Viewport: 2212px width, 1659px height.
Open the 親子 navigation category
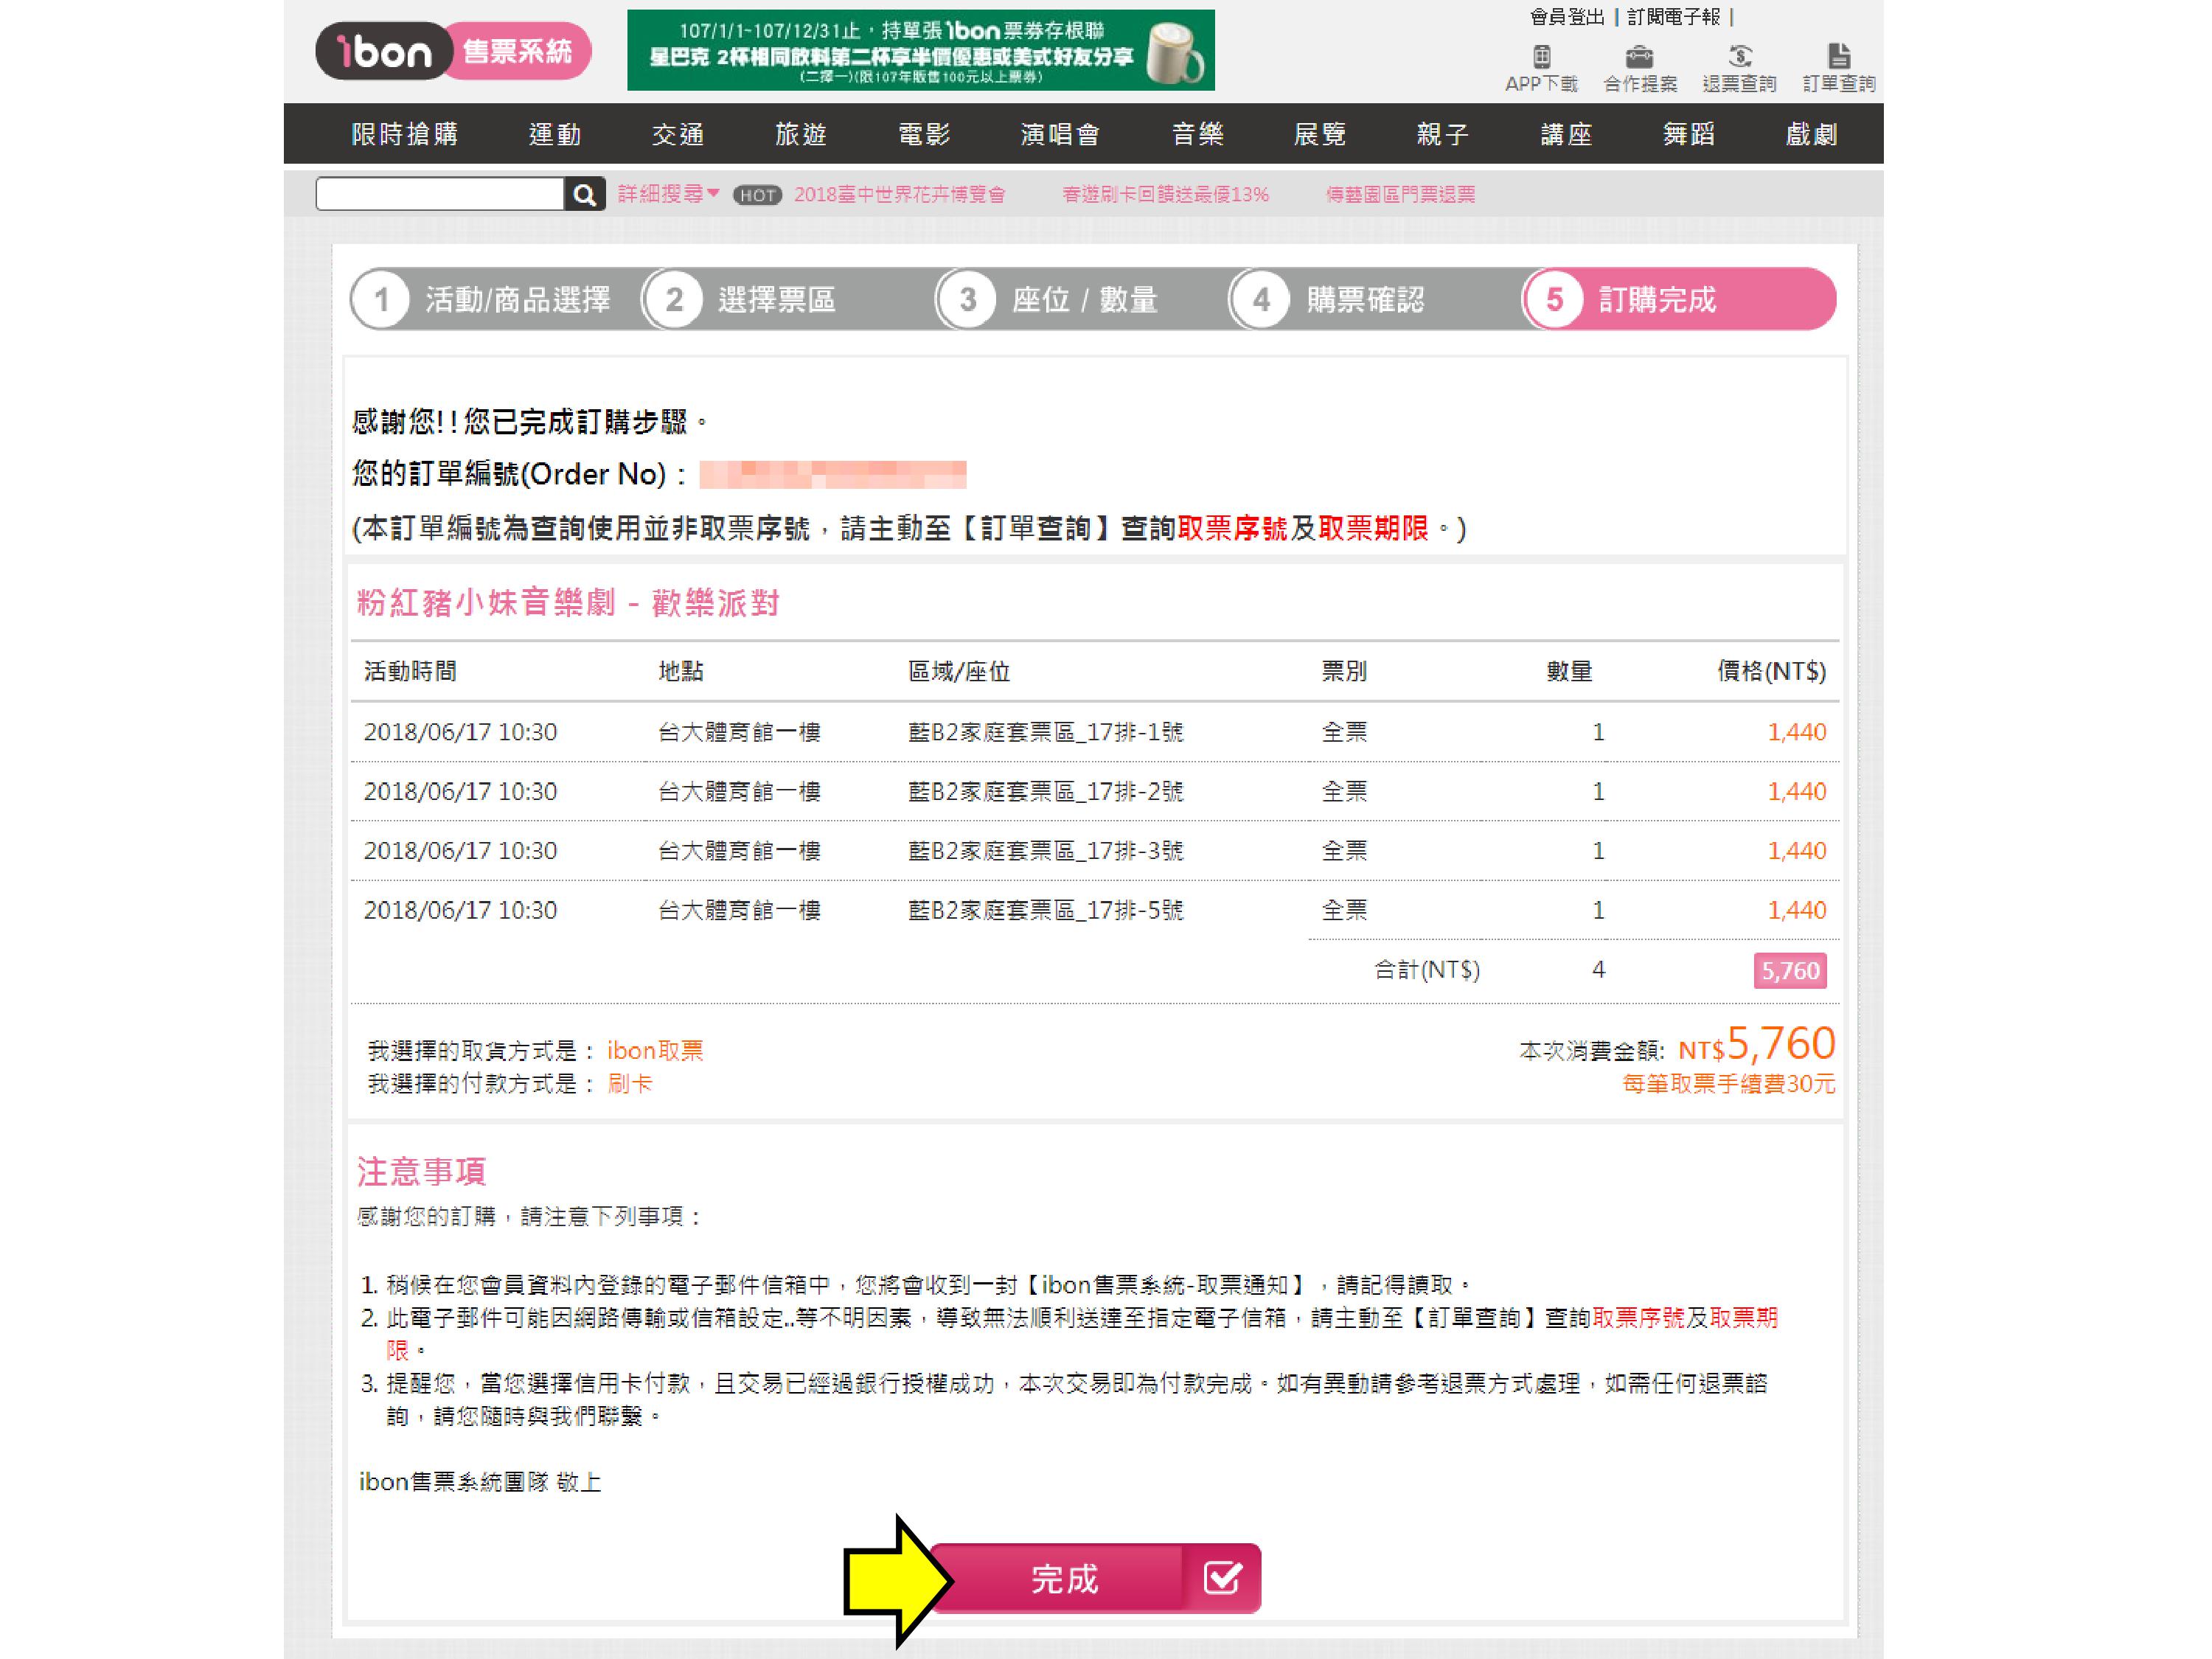1442,134
